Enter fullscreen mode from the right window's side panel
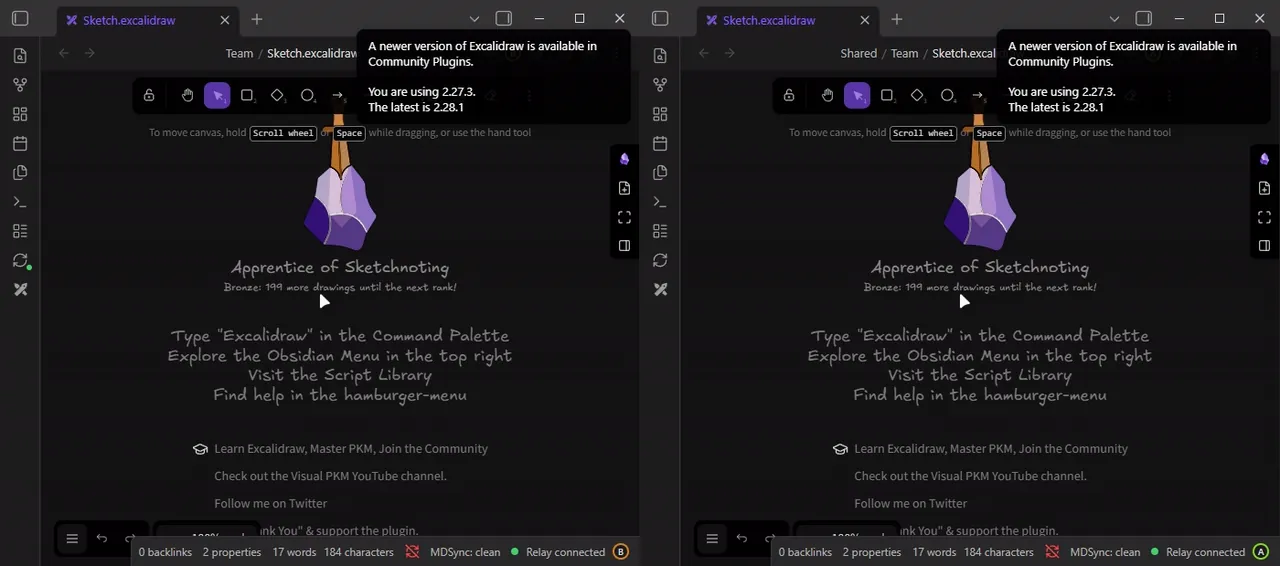Screen dimensions: 1280x566 (x=1264, y=217)
